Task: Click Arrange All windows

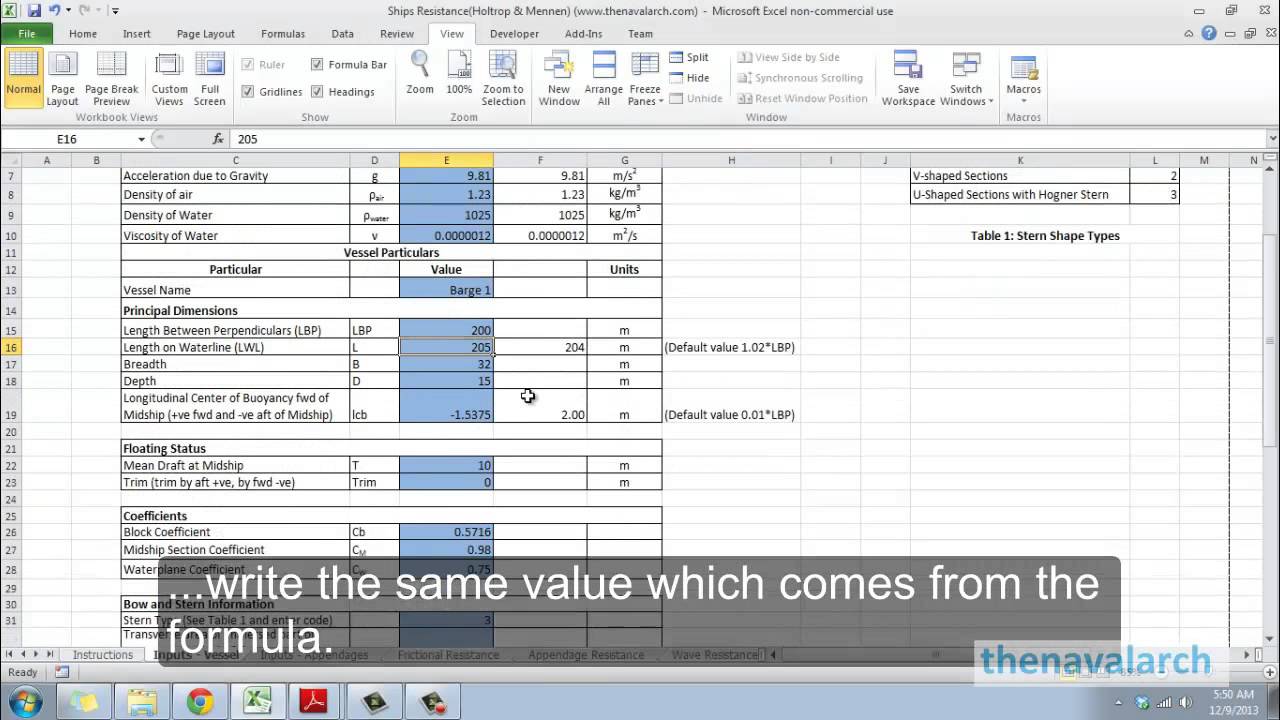Action: pyautogui.click(x=604, y=78)
